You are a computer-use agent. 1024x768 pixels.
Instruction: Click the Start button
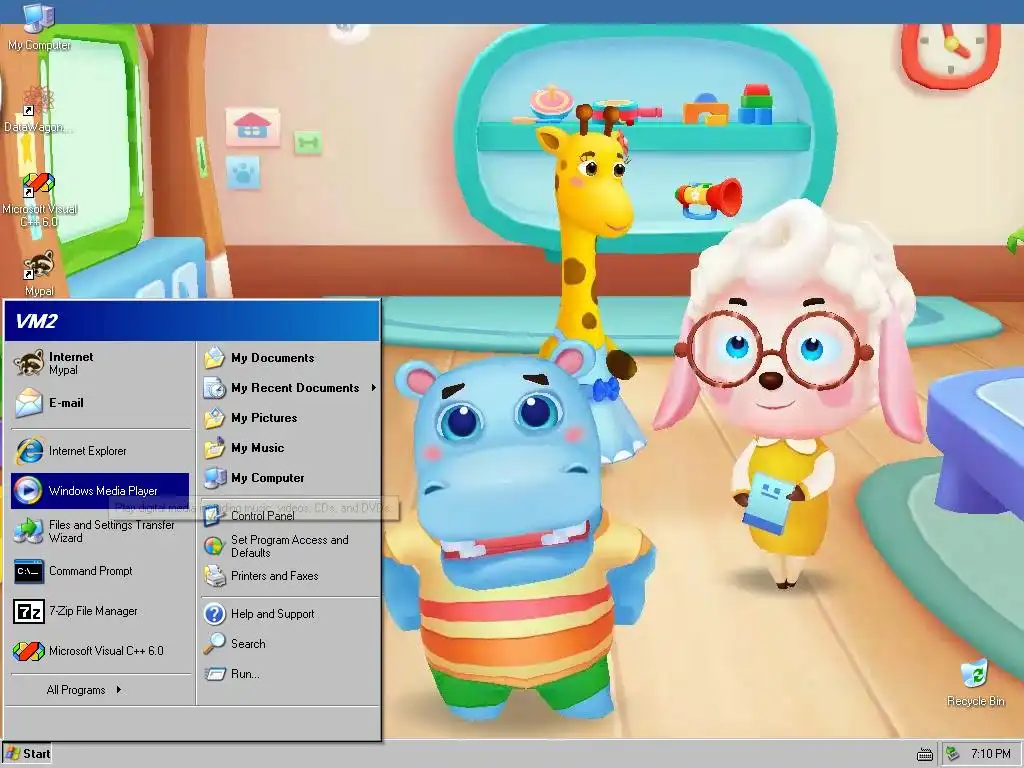tap(28, 754)
